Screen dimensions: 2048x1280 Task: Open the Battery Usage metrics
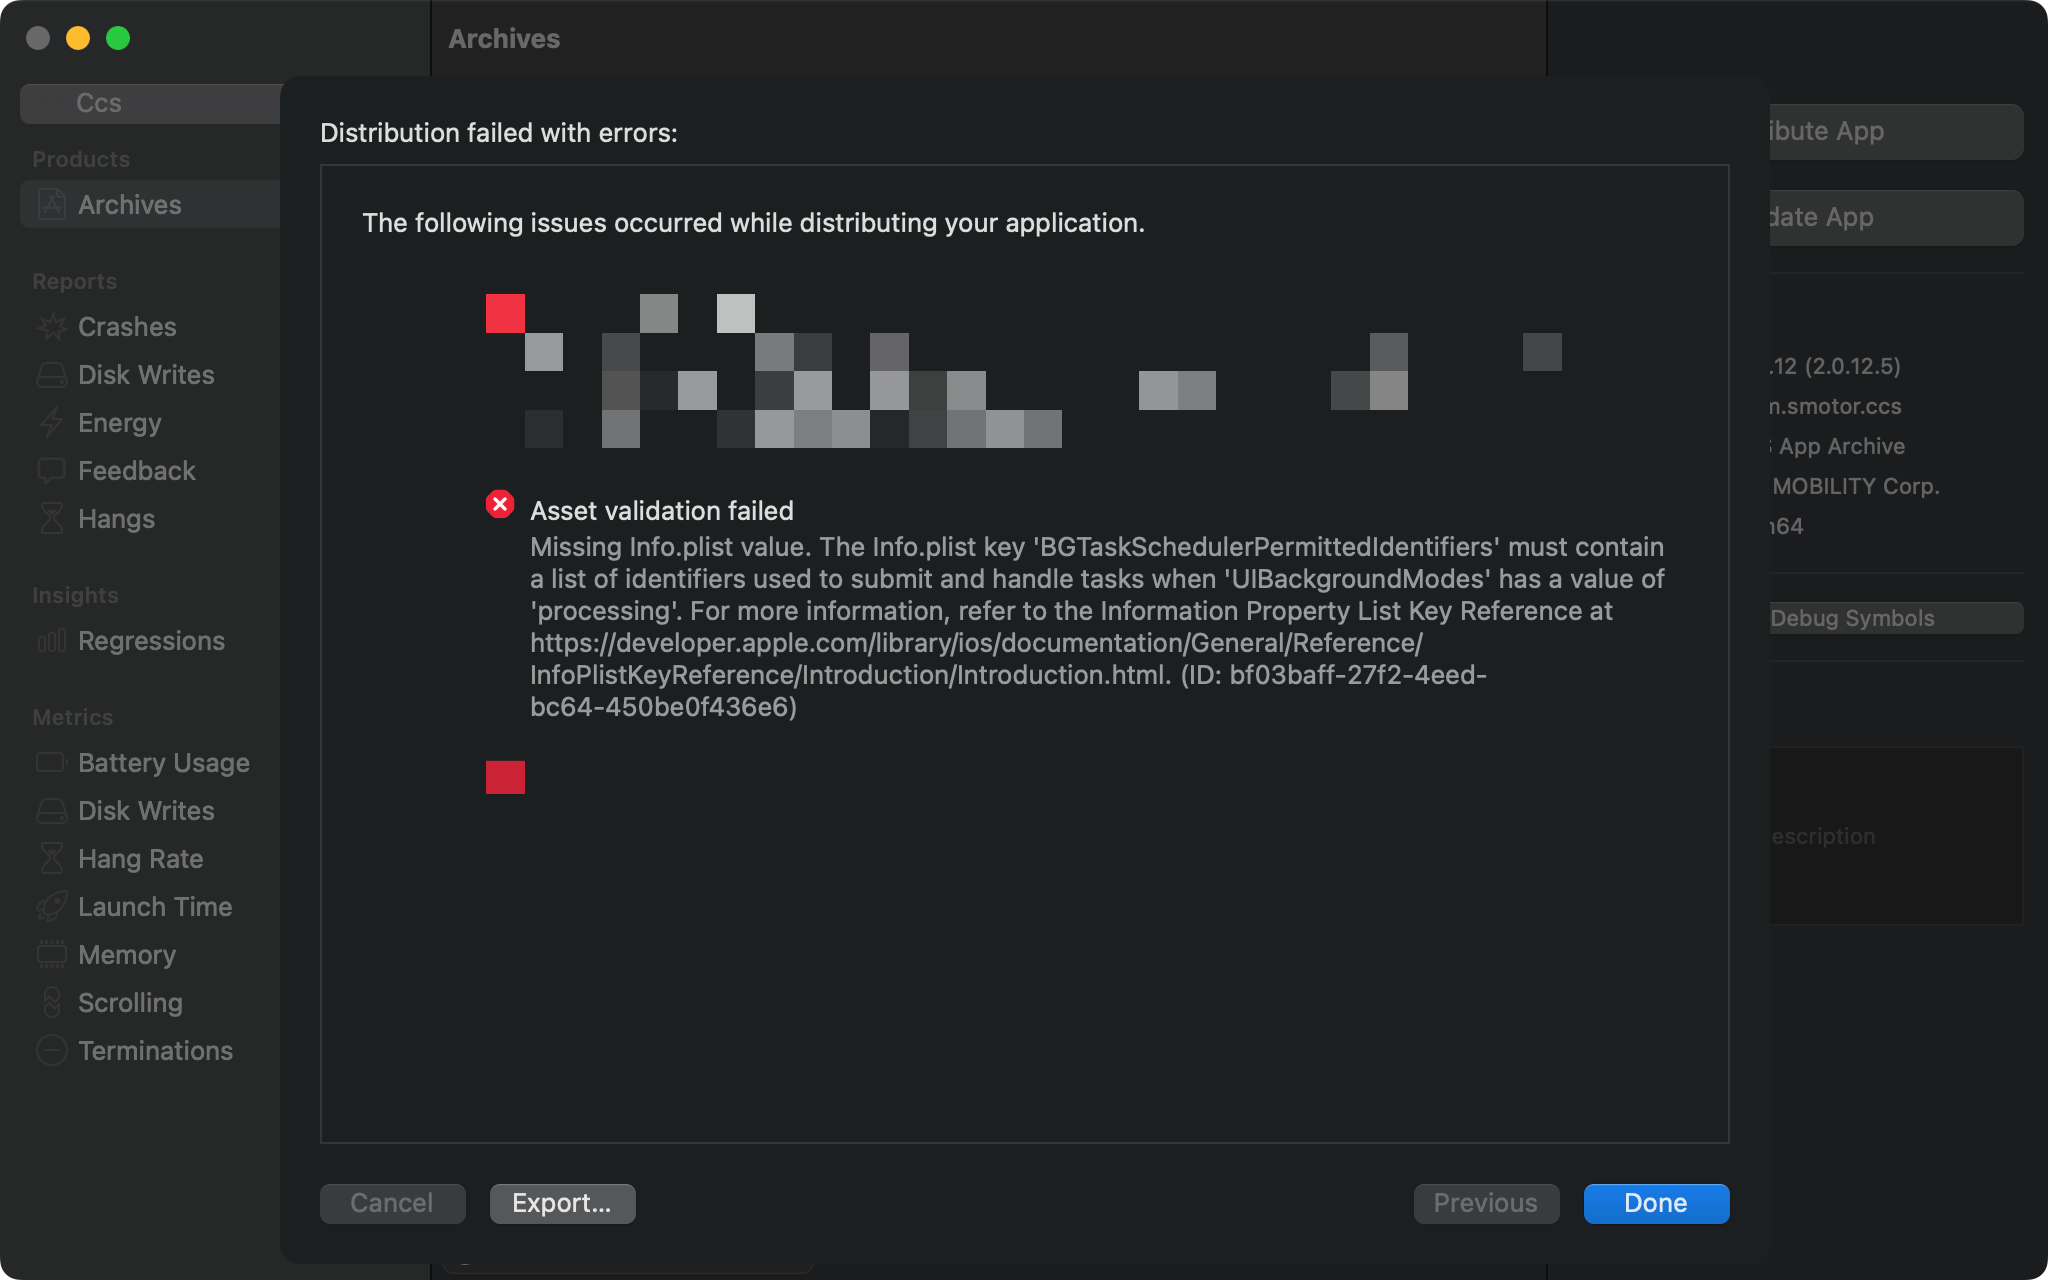(x=163, y=763)
